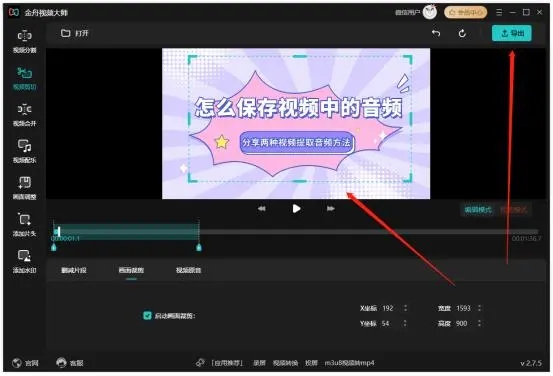The image size is (553, 376).
Task: Open the 投屏 screen cast link
Action: coord(311,363)
